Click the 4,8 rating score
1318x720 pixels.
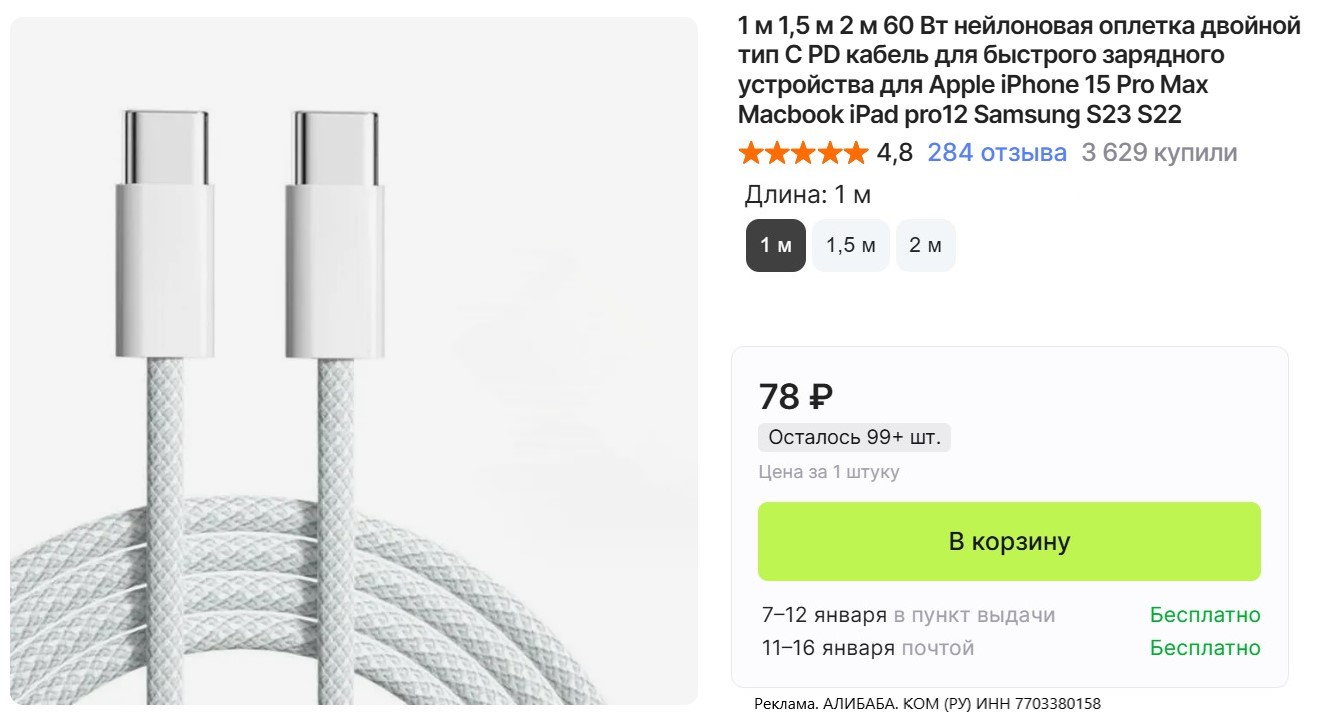click(x=894, y=153)
